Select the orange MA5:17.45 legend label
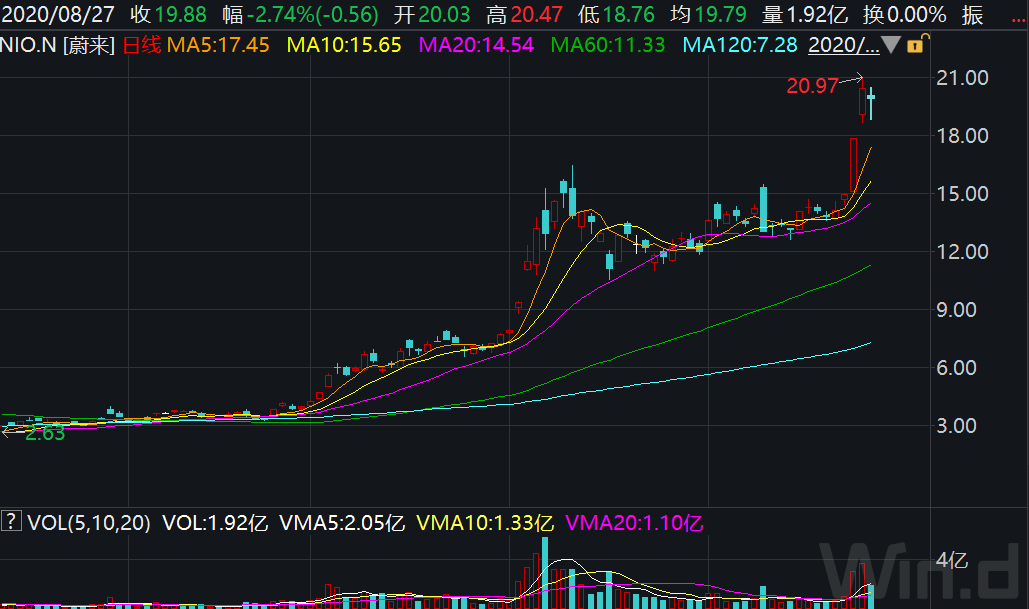This screenshot has height=609, width=1029. click(x=218, y=45)
